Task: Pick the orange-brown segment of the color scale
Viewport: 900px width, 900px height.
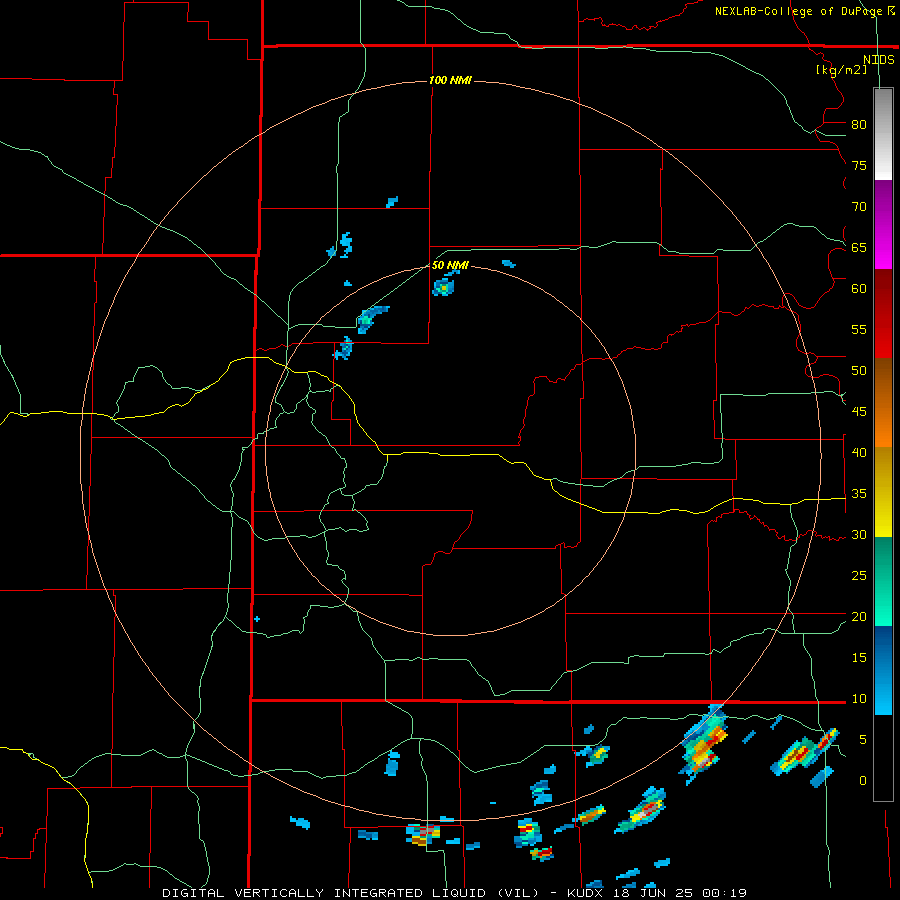Action: (x=883, y=402)
